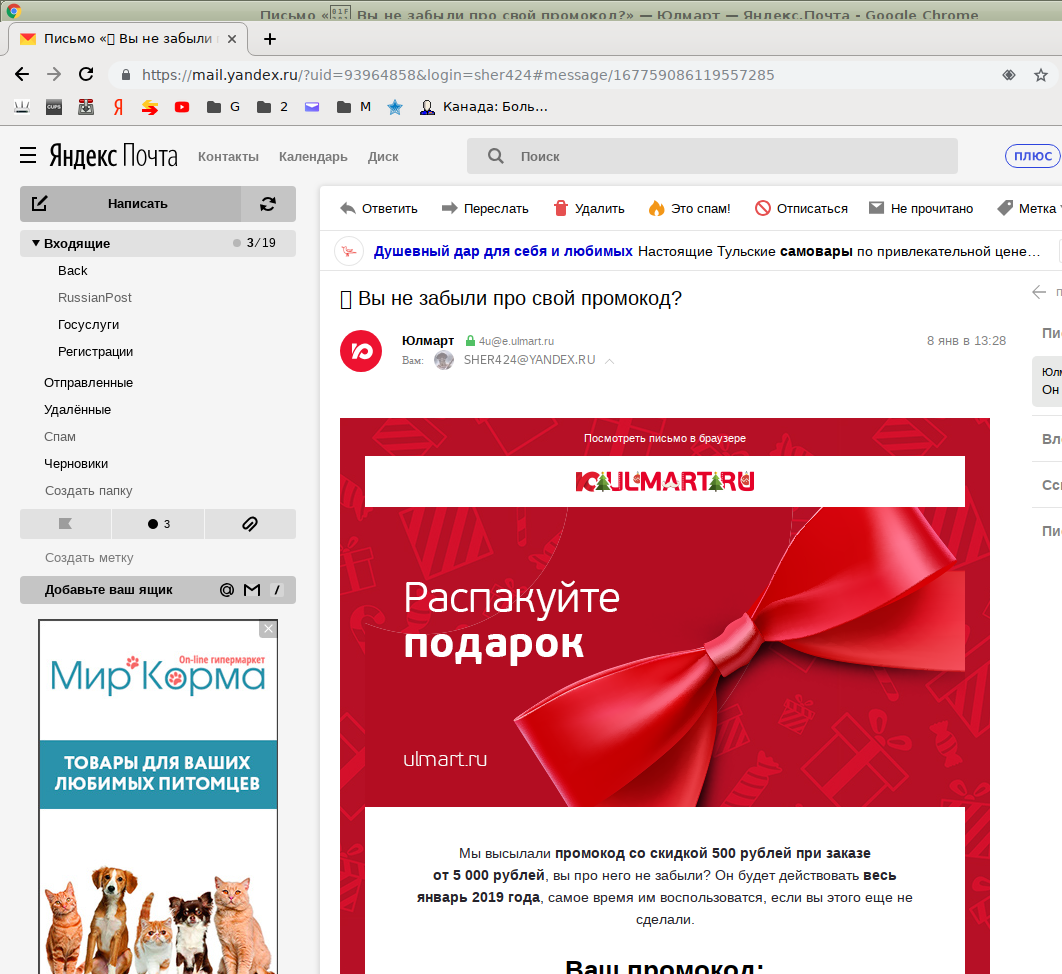1062x974 pixels.
Task: Open a new browser tab
Action: click(x=270, y=39)
